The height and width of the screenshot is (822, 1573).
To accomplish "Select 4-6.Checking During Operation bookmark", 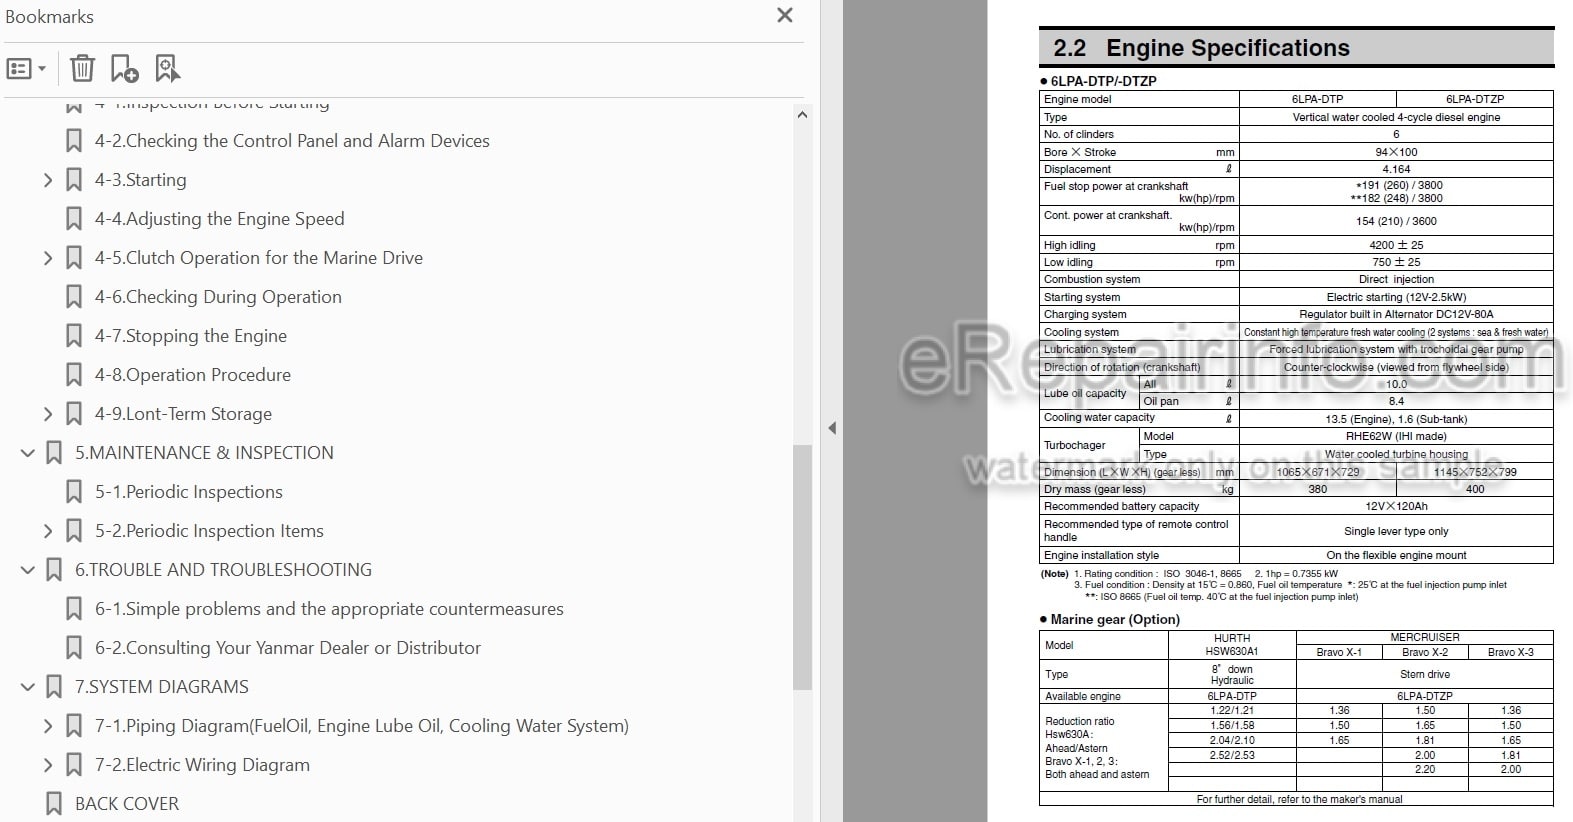I will [x=218, y=297].
